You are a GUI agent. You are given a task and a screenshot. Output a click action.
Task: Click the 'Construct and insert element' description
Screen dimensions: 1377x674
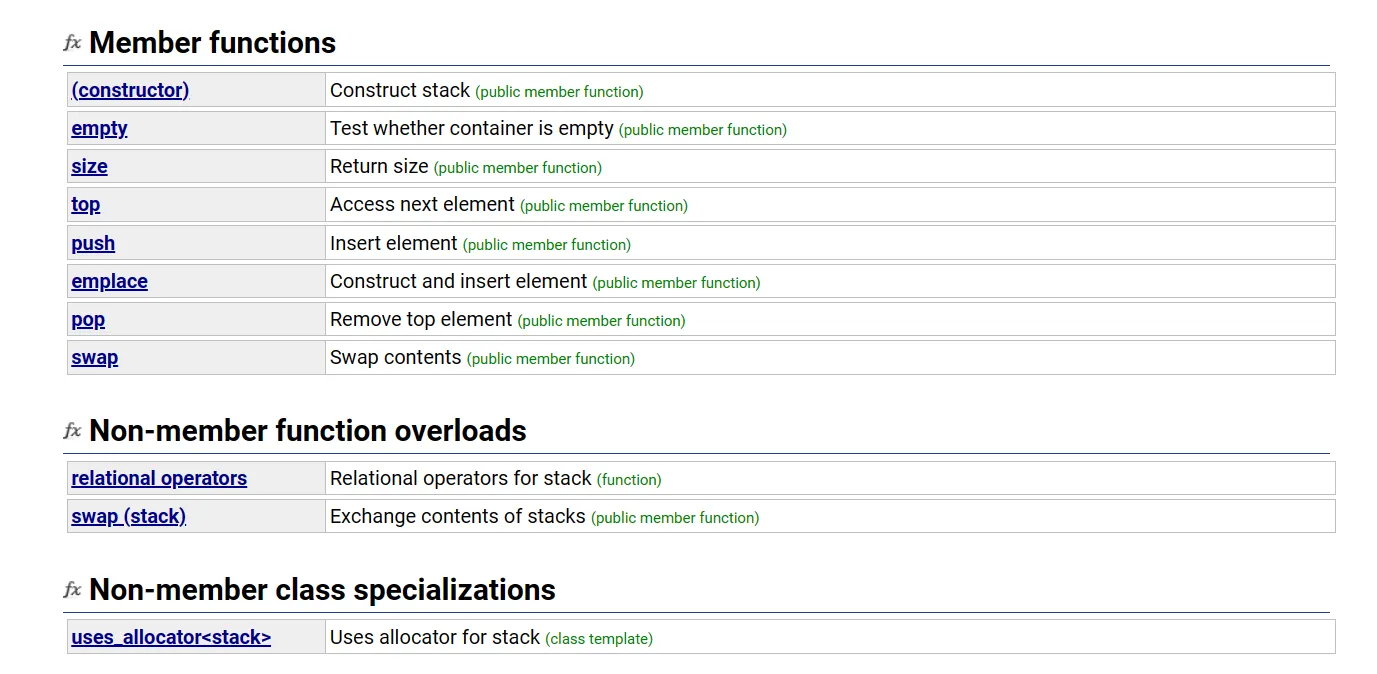click(x=458, y=281)
